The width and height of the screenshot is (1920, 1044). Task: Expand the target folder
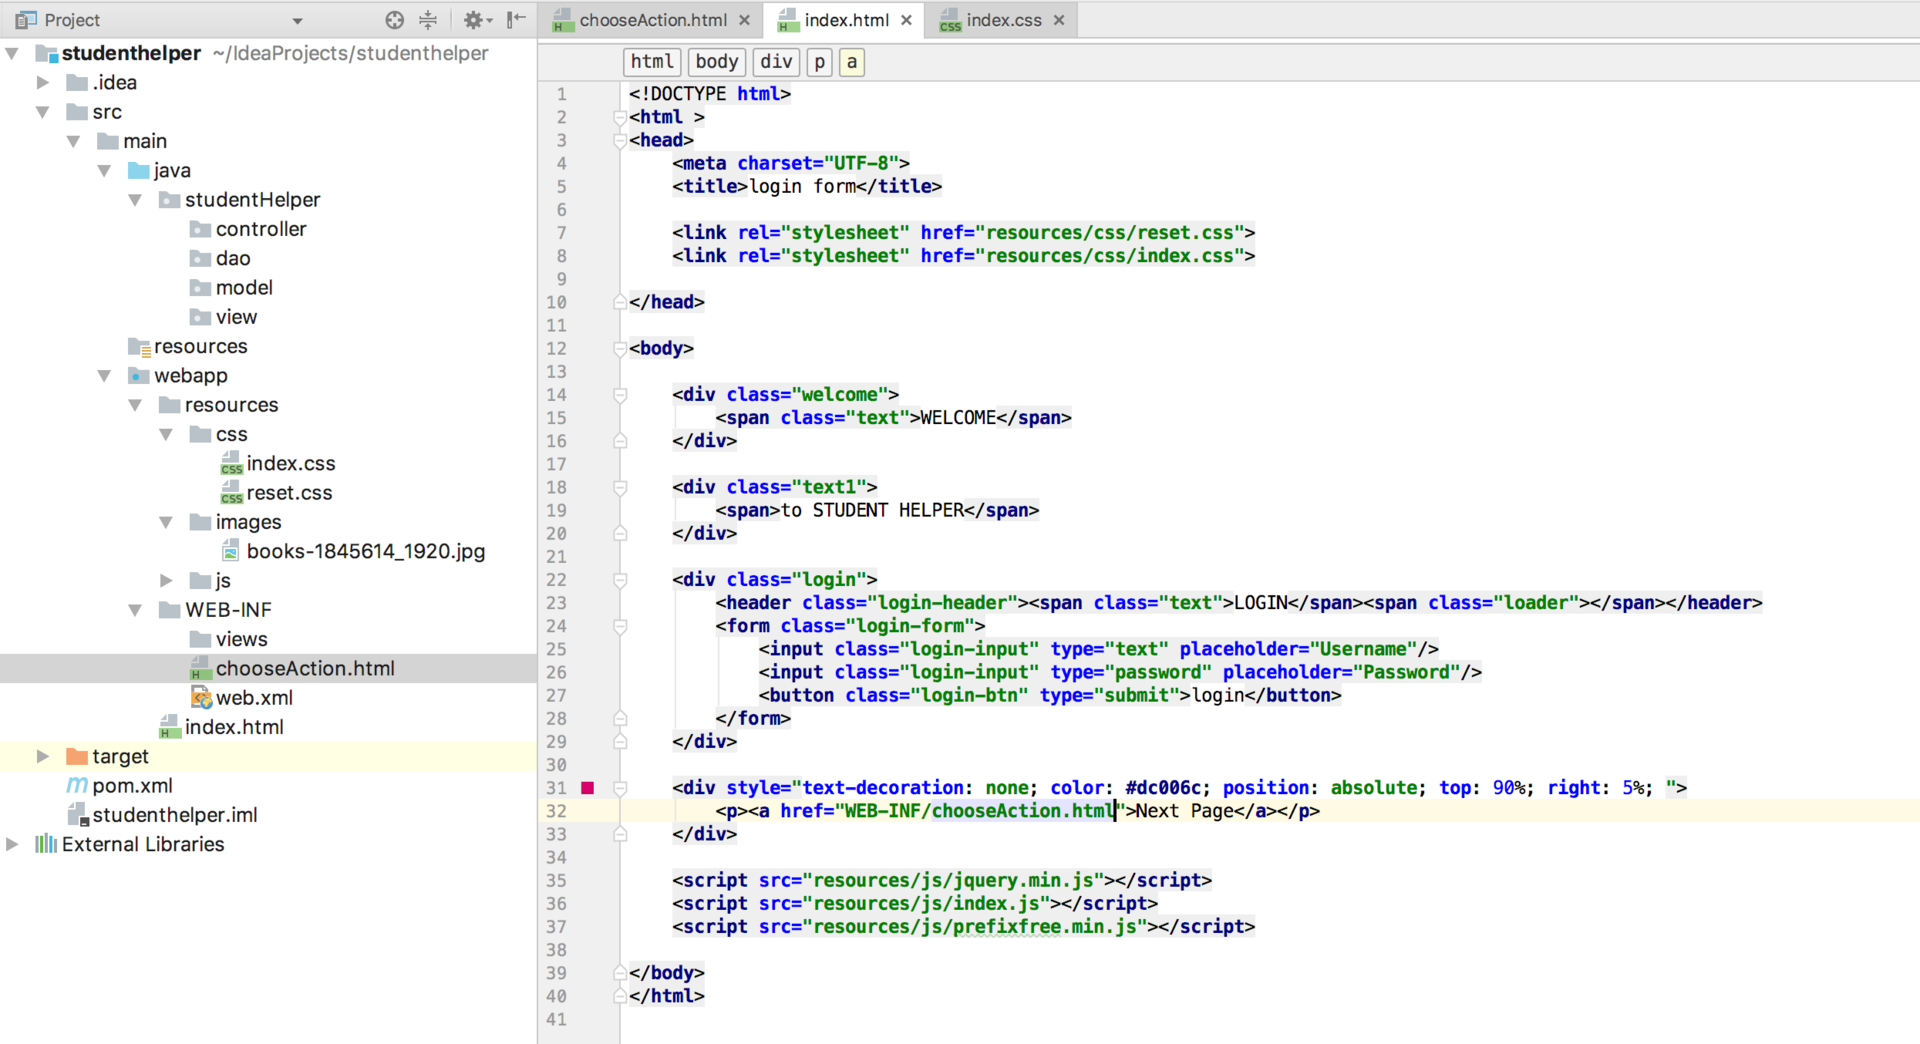(43, 756)
